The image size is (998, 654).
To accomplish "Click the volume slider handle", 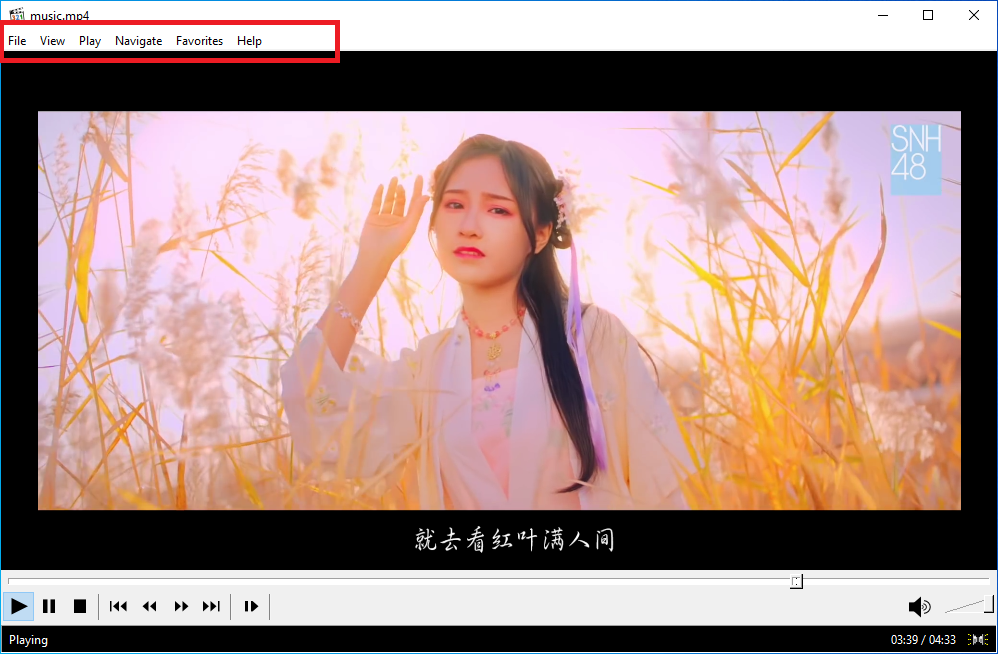I will [x=988, y=603].
